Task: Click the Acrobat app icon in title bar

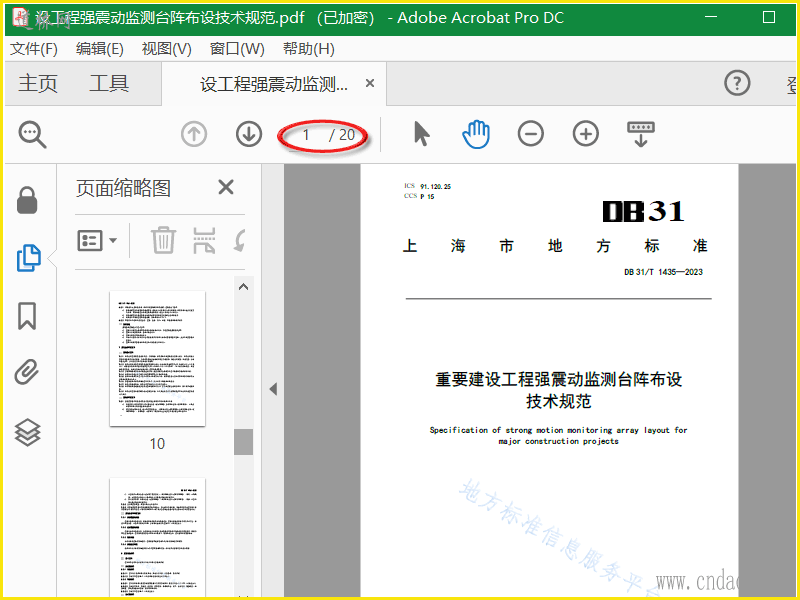Action: click(21, 17)
